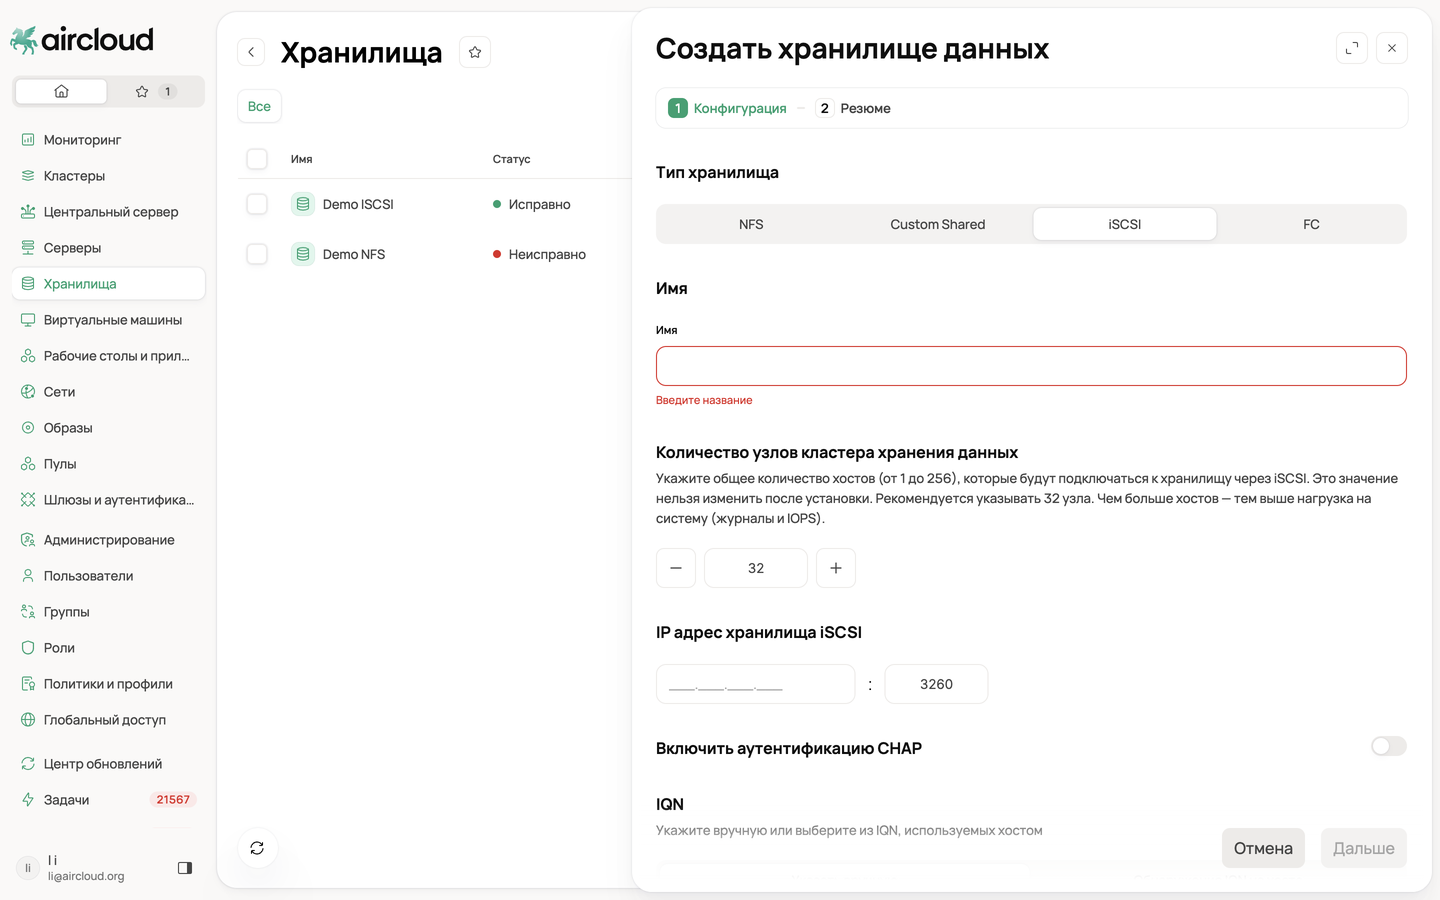Toggle CHAP authentication switch

pyautogui.click(x=1388, y=746)
